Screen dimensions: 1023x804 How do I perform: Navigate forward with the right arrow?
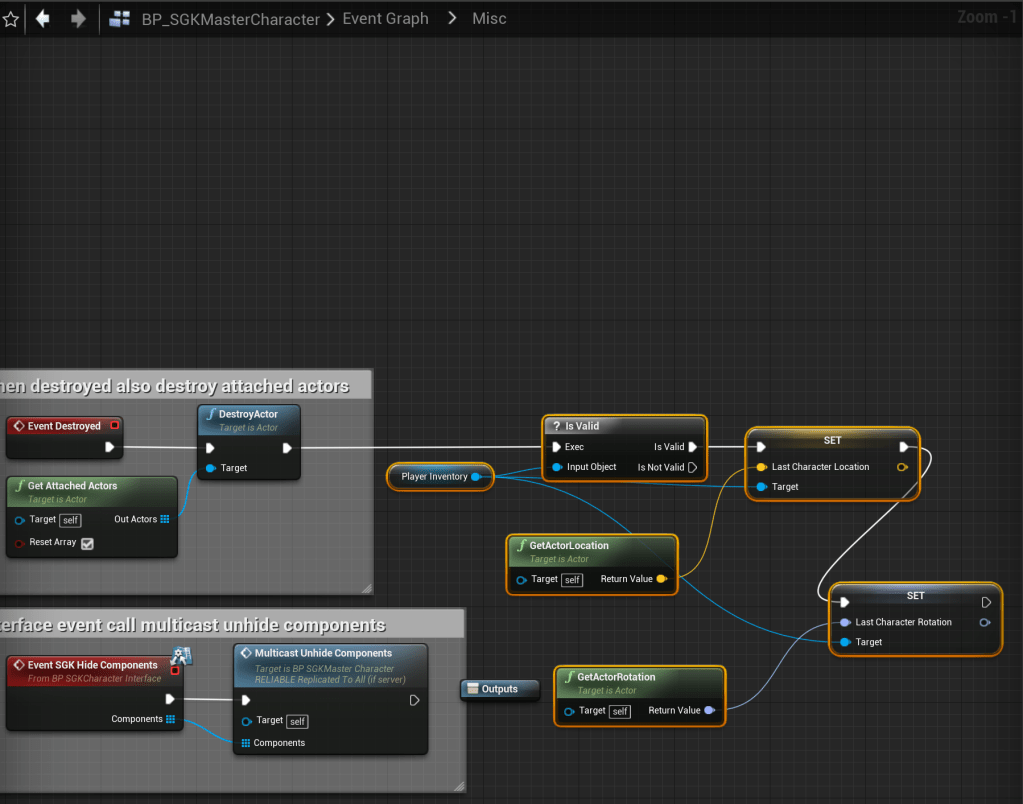[x=77, y=19]
